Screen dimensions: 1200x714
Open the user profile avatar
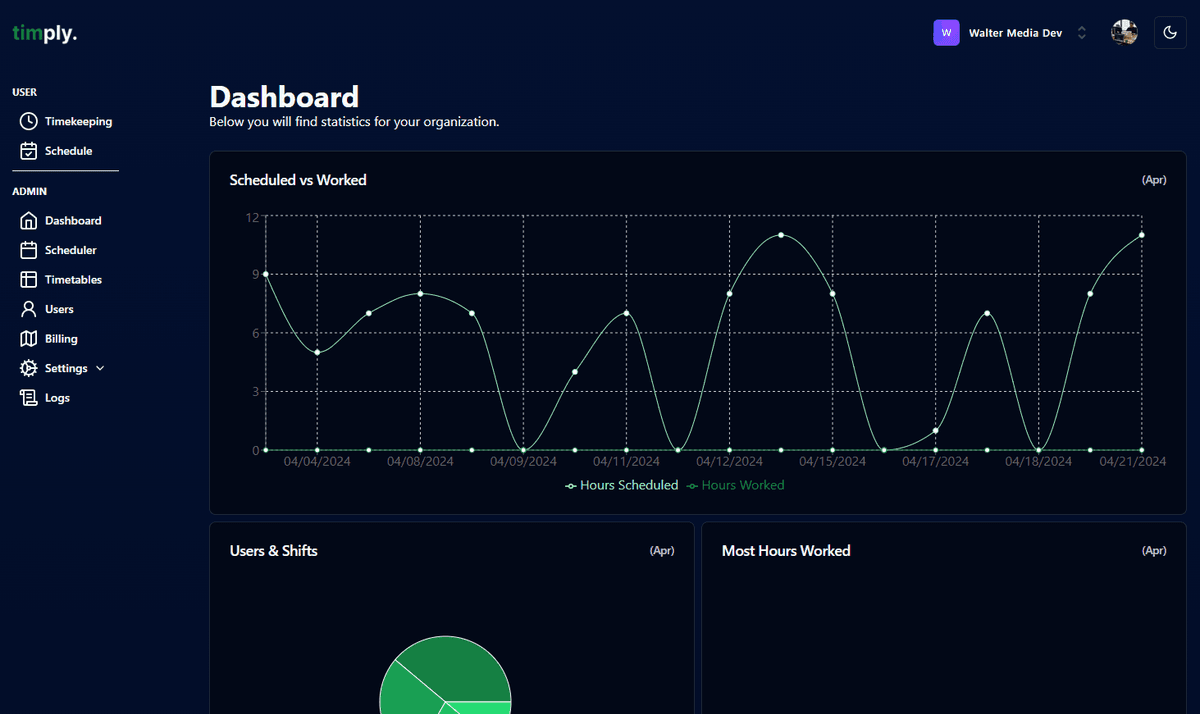point(1124,33)
